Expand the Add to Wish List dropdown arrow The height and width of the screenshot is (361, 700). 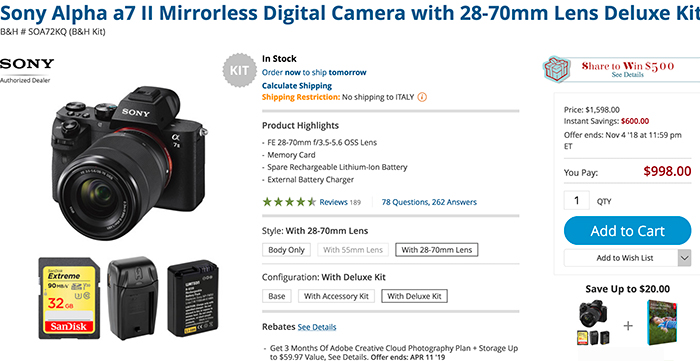tap(684, 258)
